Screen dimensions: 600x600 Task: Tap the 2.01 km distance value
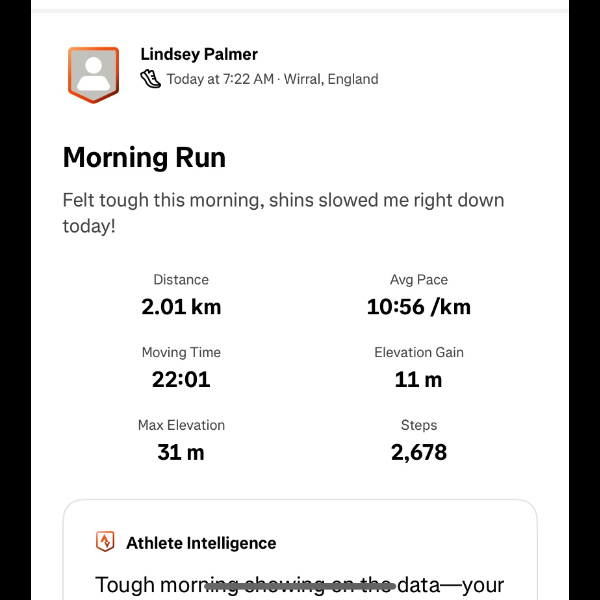tap(181, 307)
